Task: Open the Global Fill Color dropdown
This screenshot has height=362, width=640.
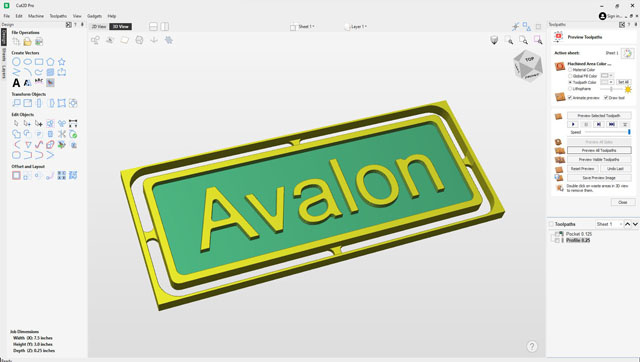Action: pos(611,76)
